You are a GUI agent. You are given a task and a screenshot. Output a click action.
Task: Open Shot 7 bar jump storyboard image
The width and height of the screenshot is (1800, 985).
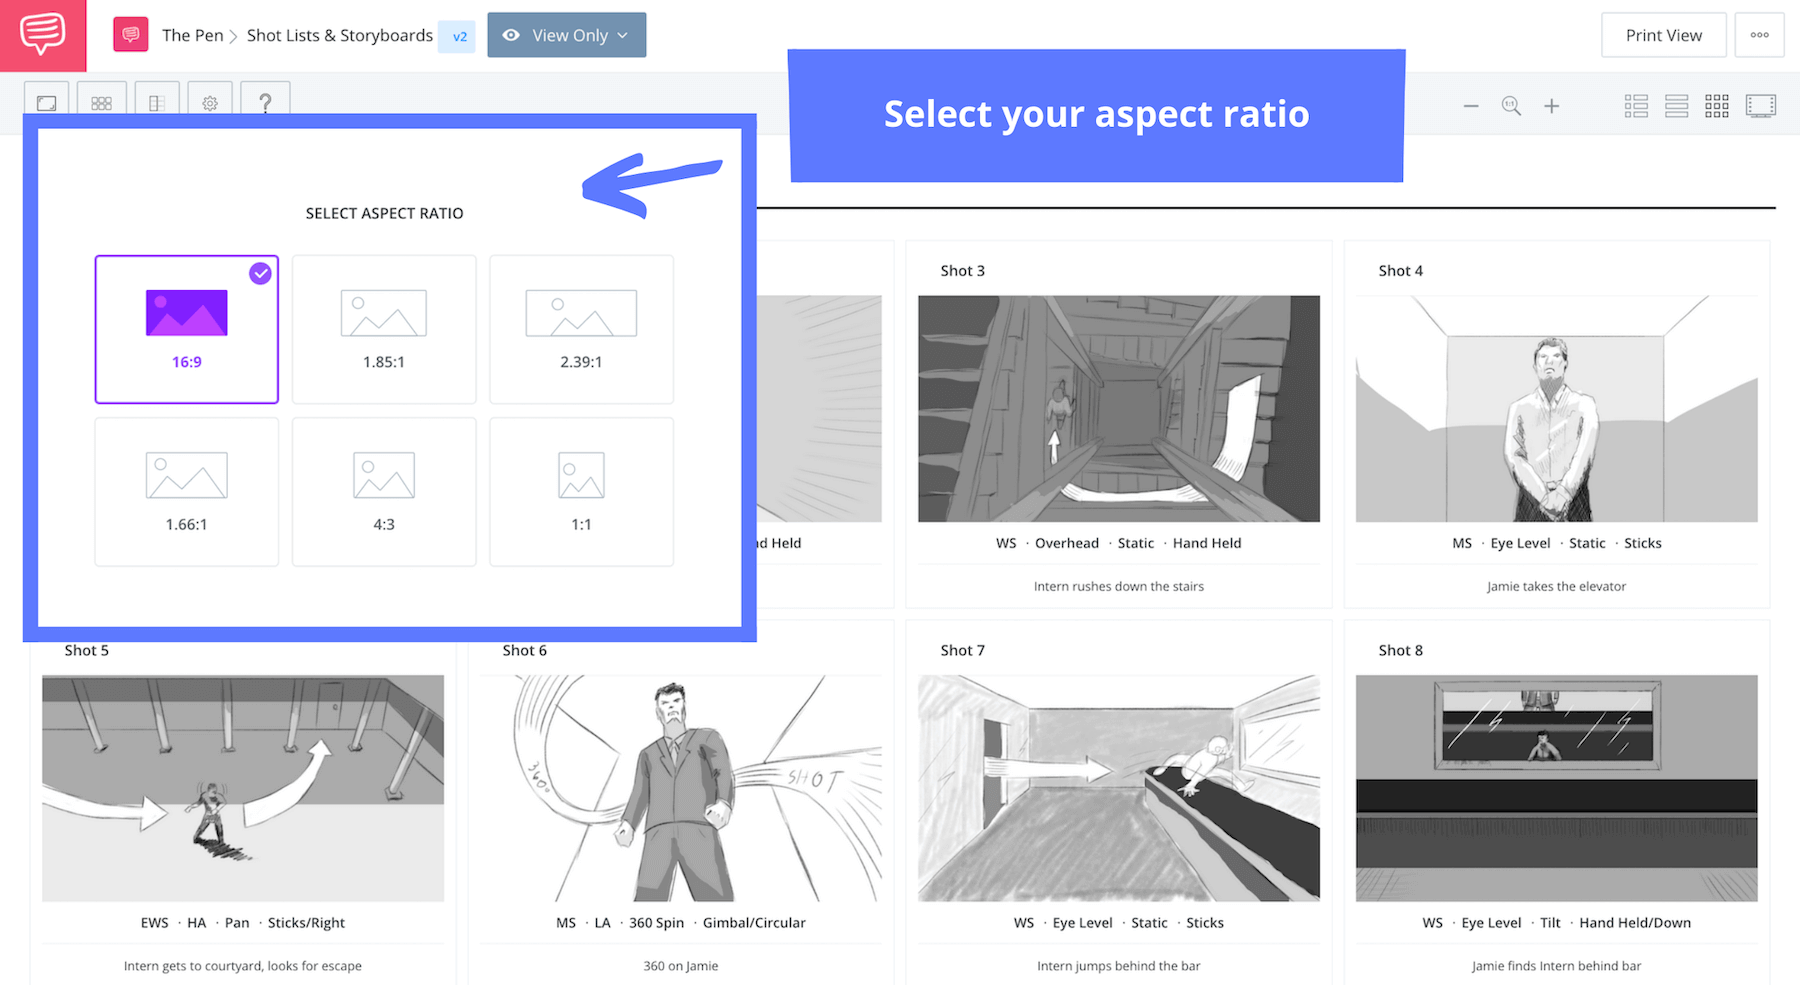click(x=1119, y=788)
